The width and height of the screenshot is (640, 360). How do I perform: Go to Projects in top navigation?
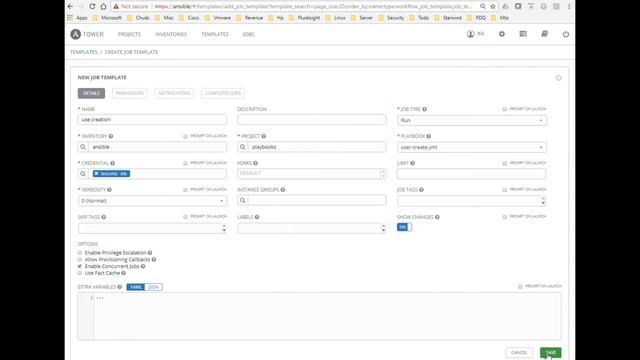pos(129,34)
